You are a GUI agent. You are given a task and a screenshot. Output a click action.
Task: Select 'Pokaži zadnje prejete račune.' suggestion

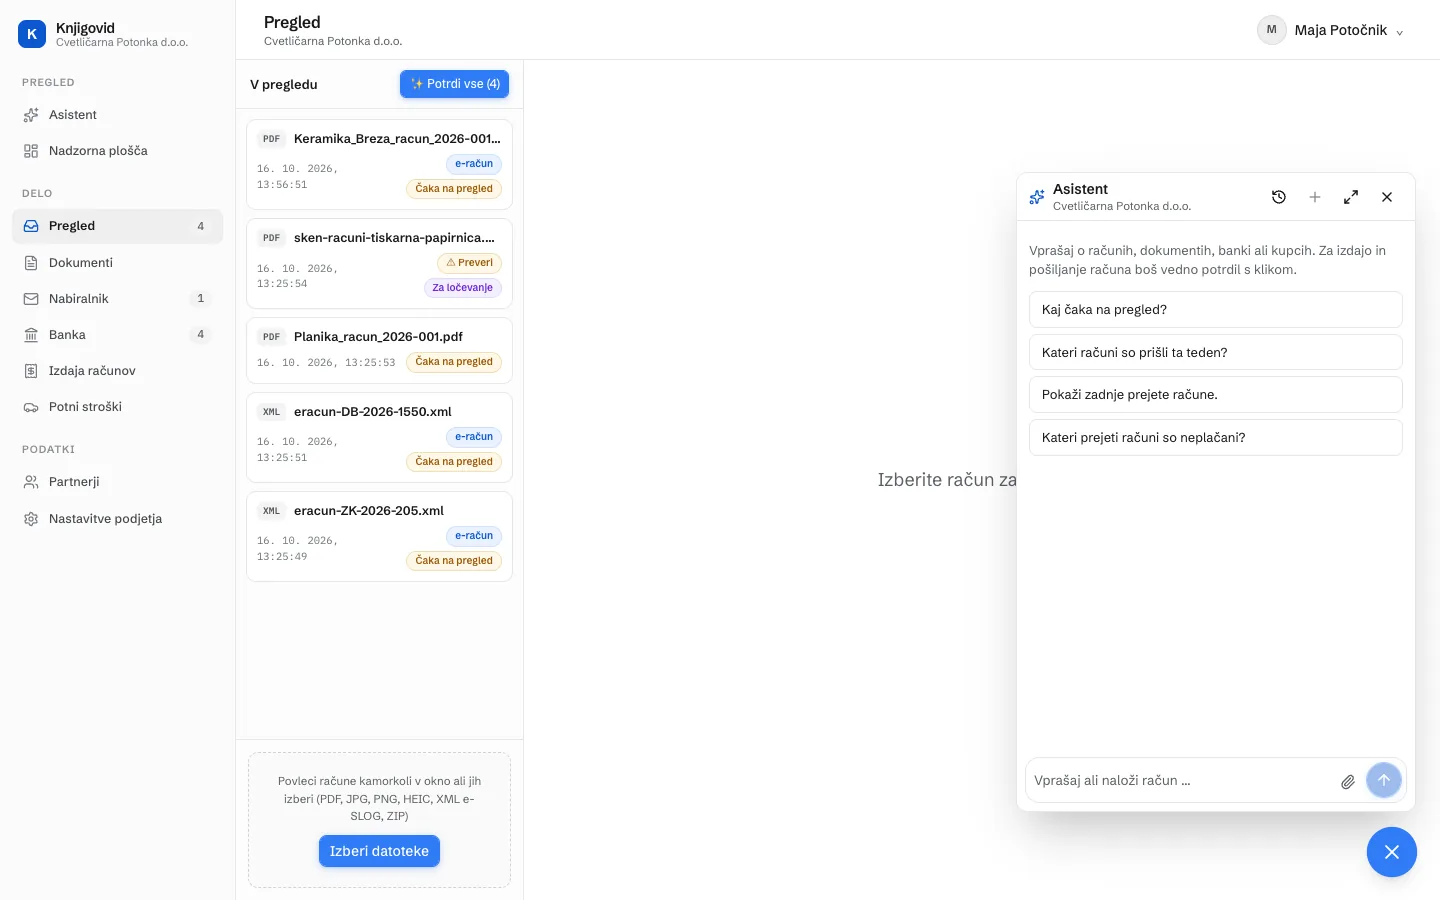pyautogui.click(x=1216, y=395)
